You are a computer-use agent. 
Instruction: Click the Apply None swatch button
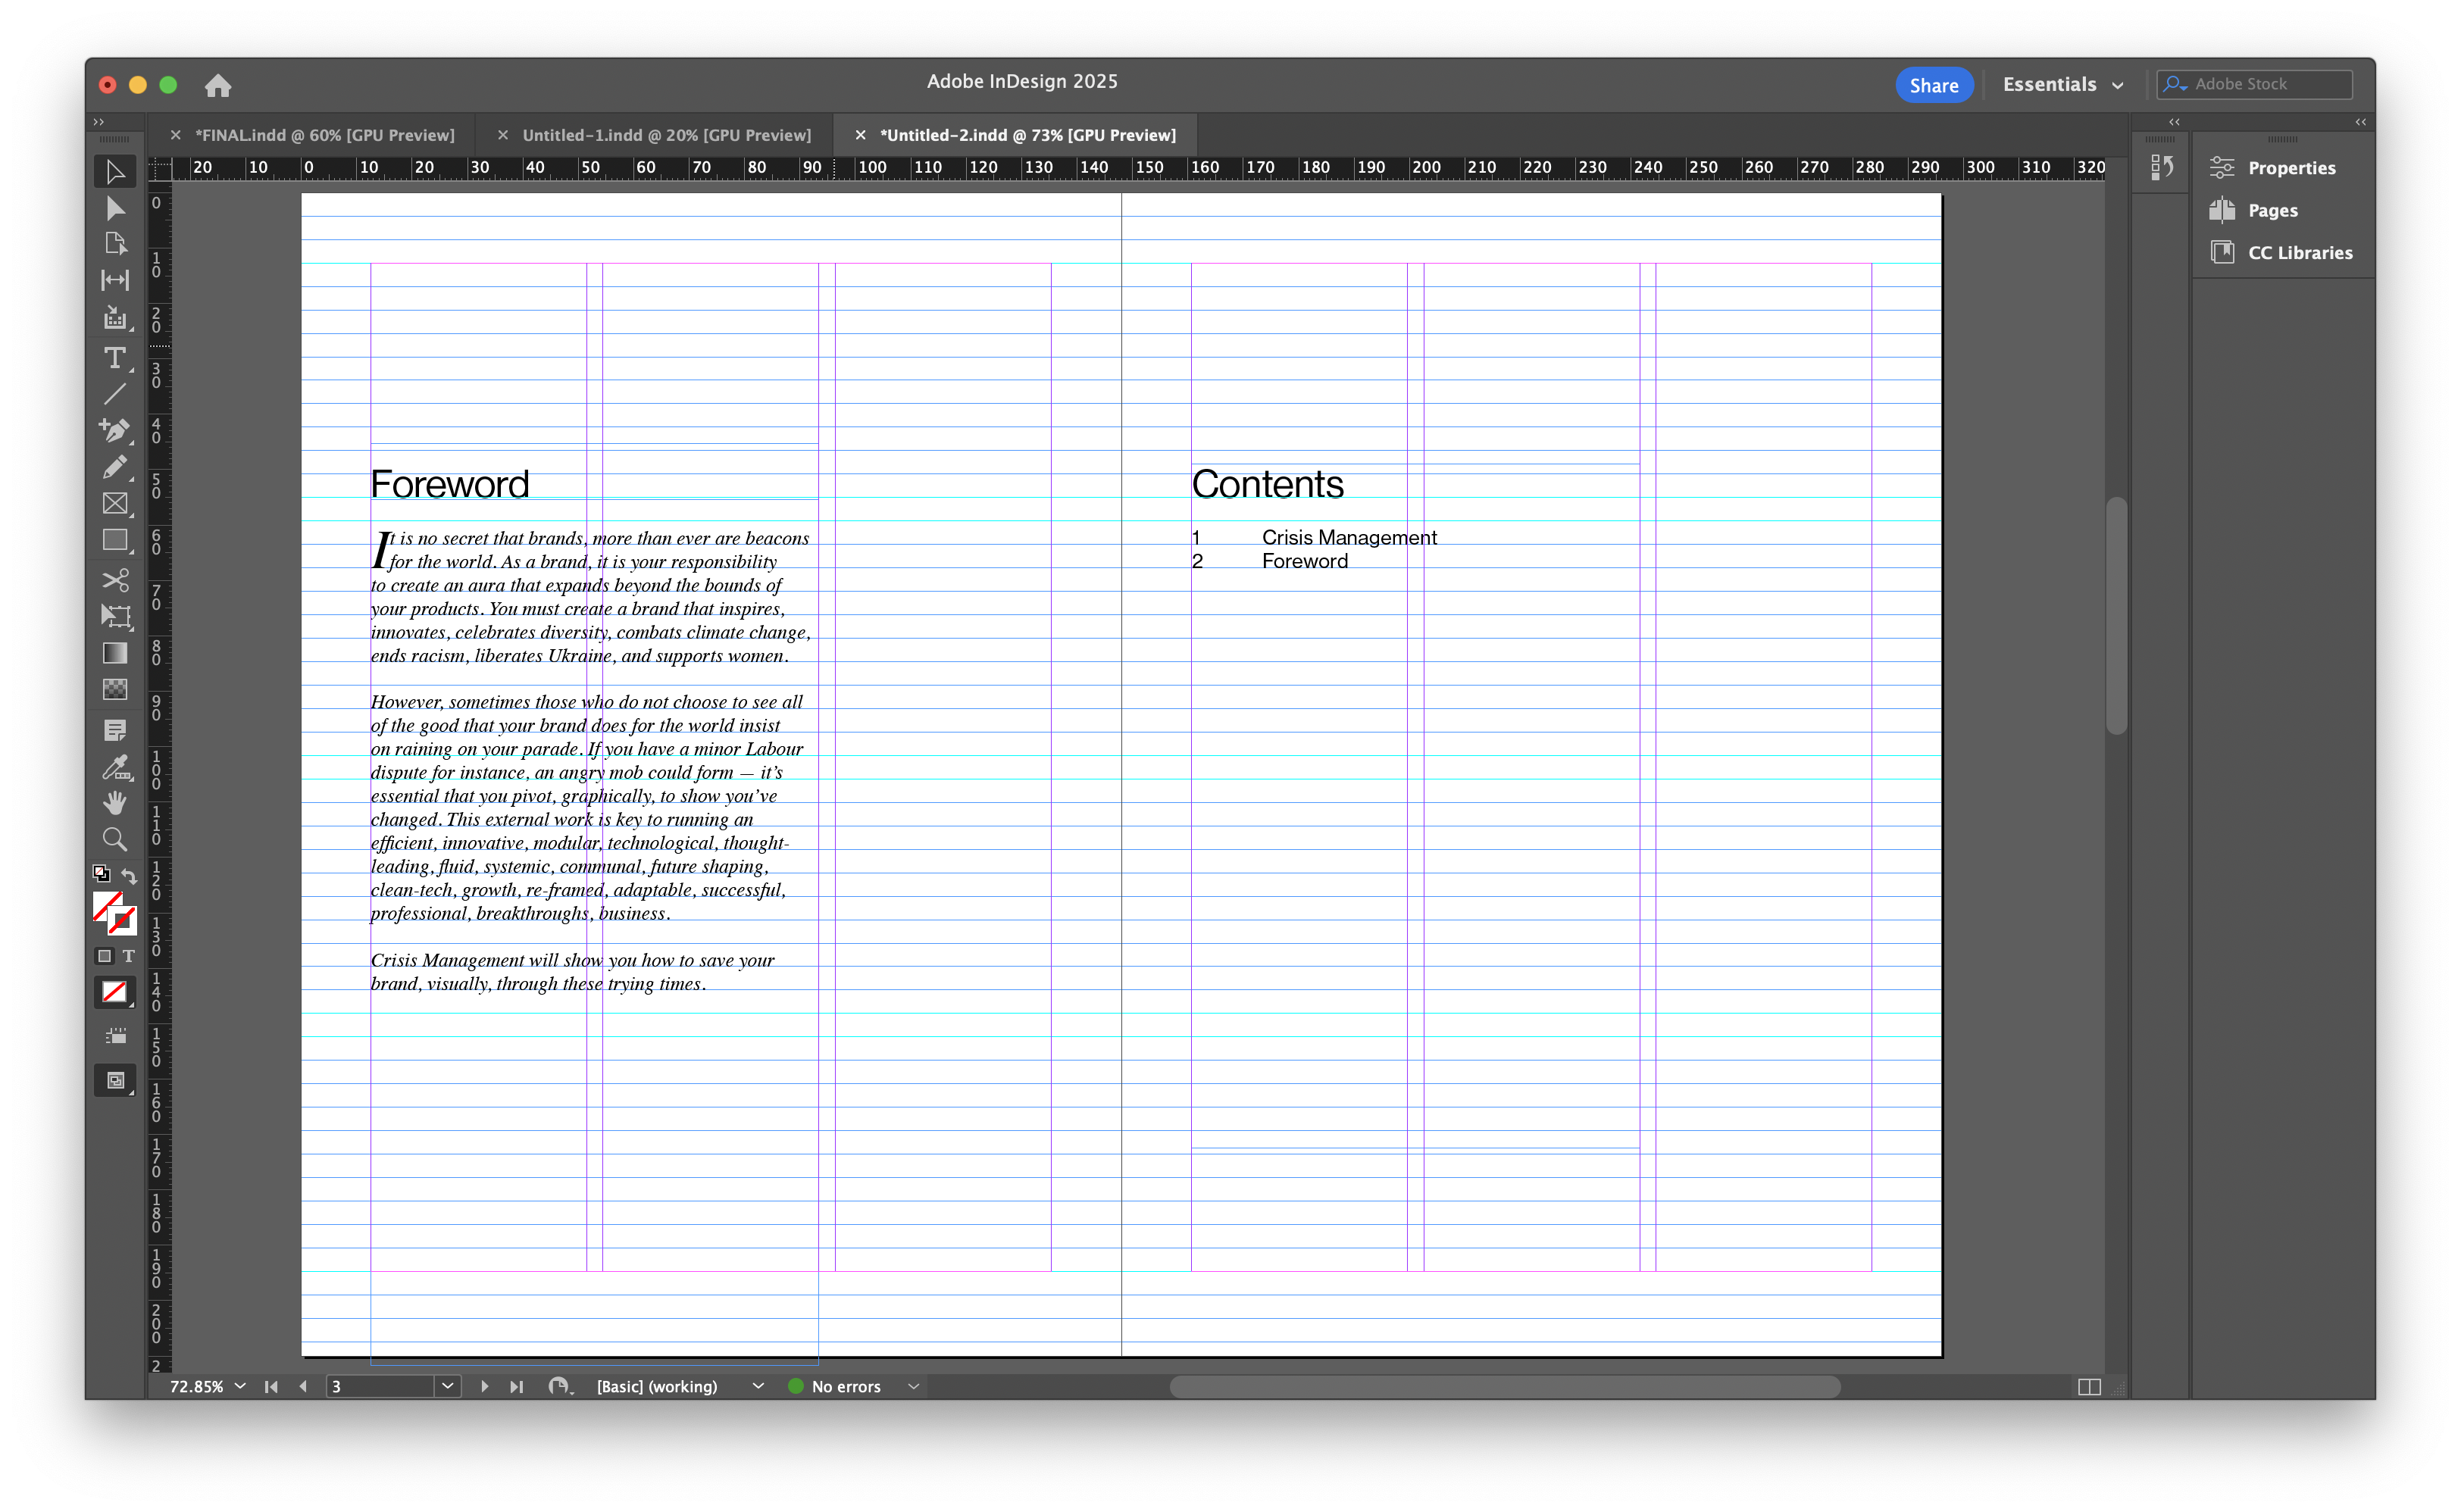click(x=114, y=992)
